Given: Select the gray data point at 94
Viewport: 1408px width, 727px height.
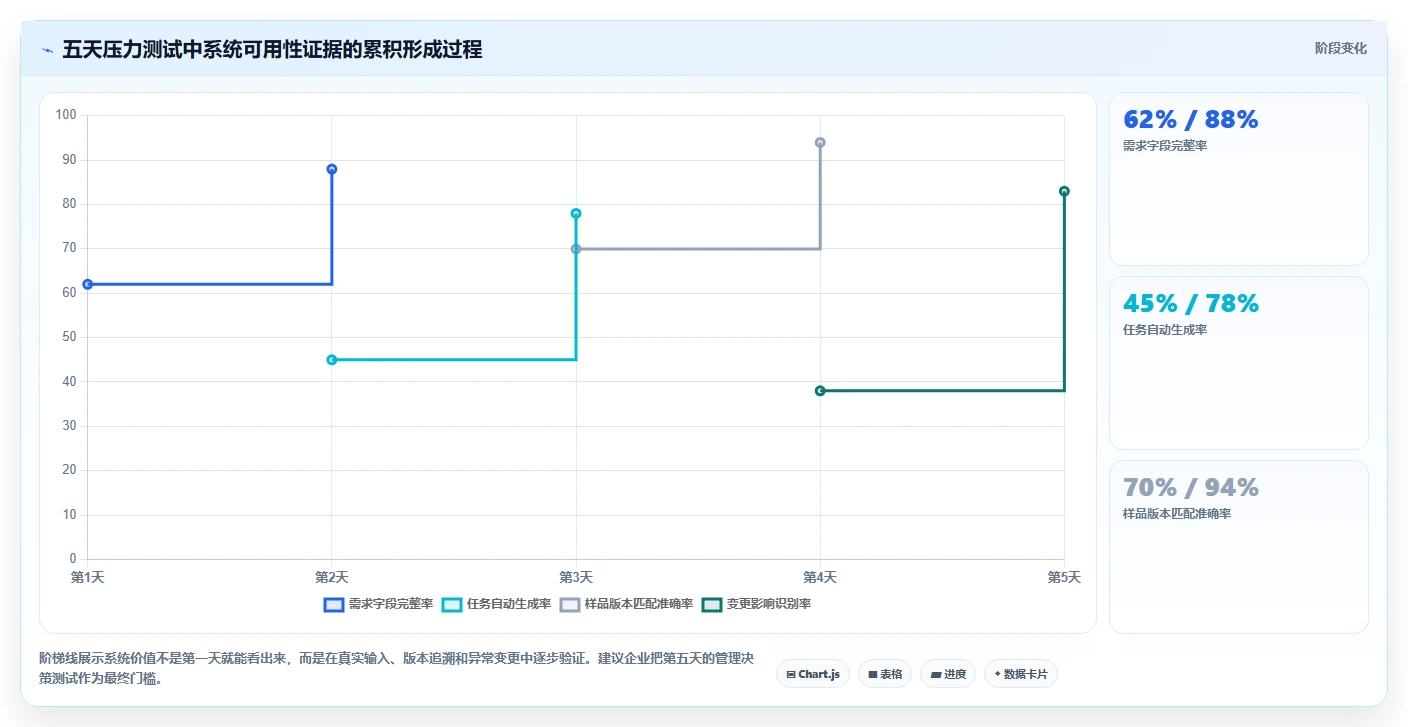Looking at the screenshot, I should 820,142.
